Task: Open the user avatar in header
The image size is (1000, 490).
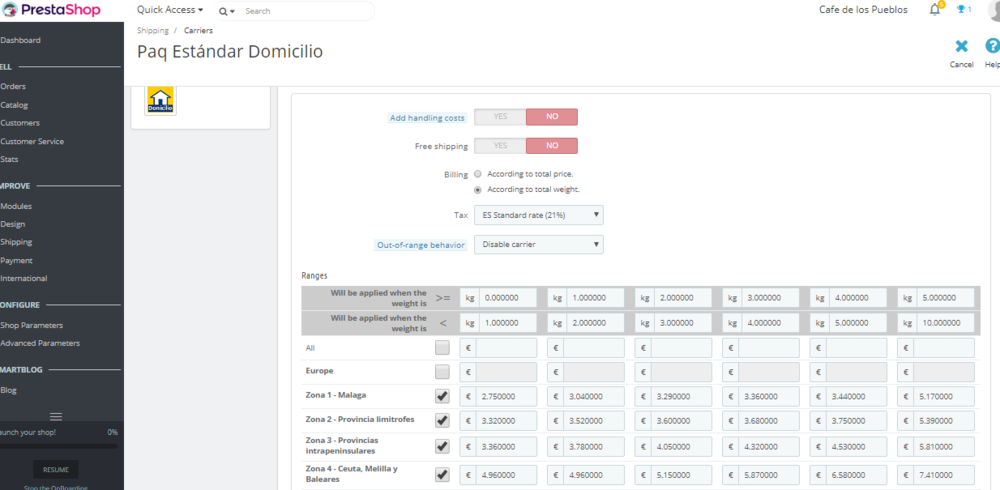Action: point(994,10)
